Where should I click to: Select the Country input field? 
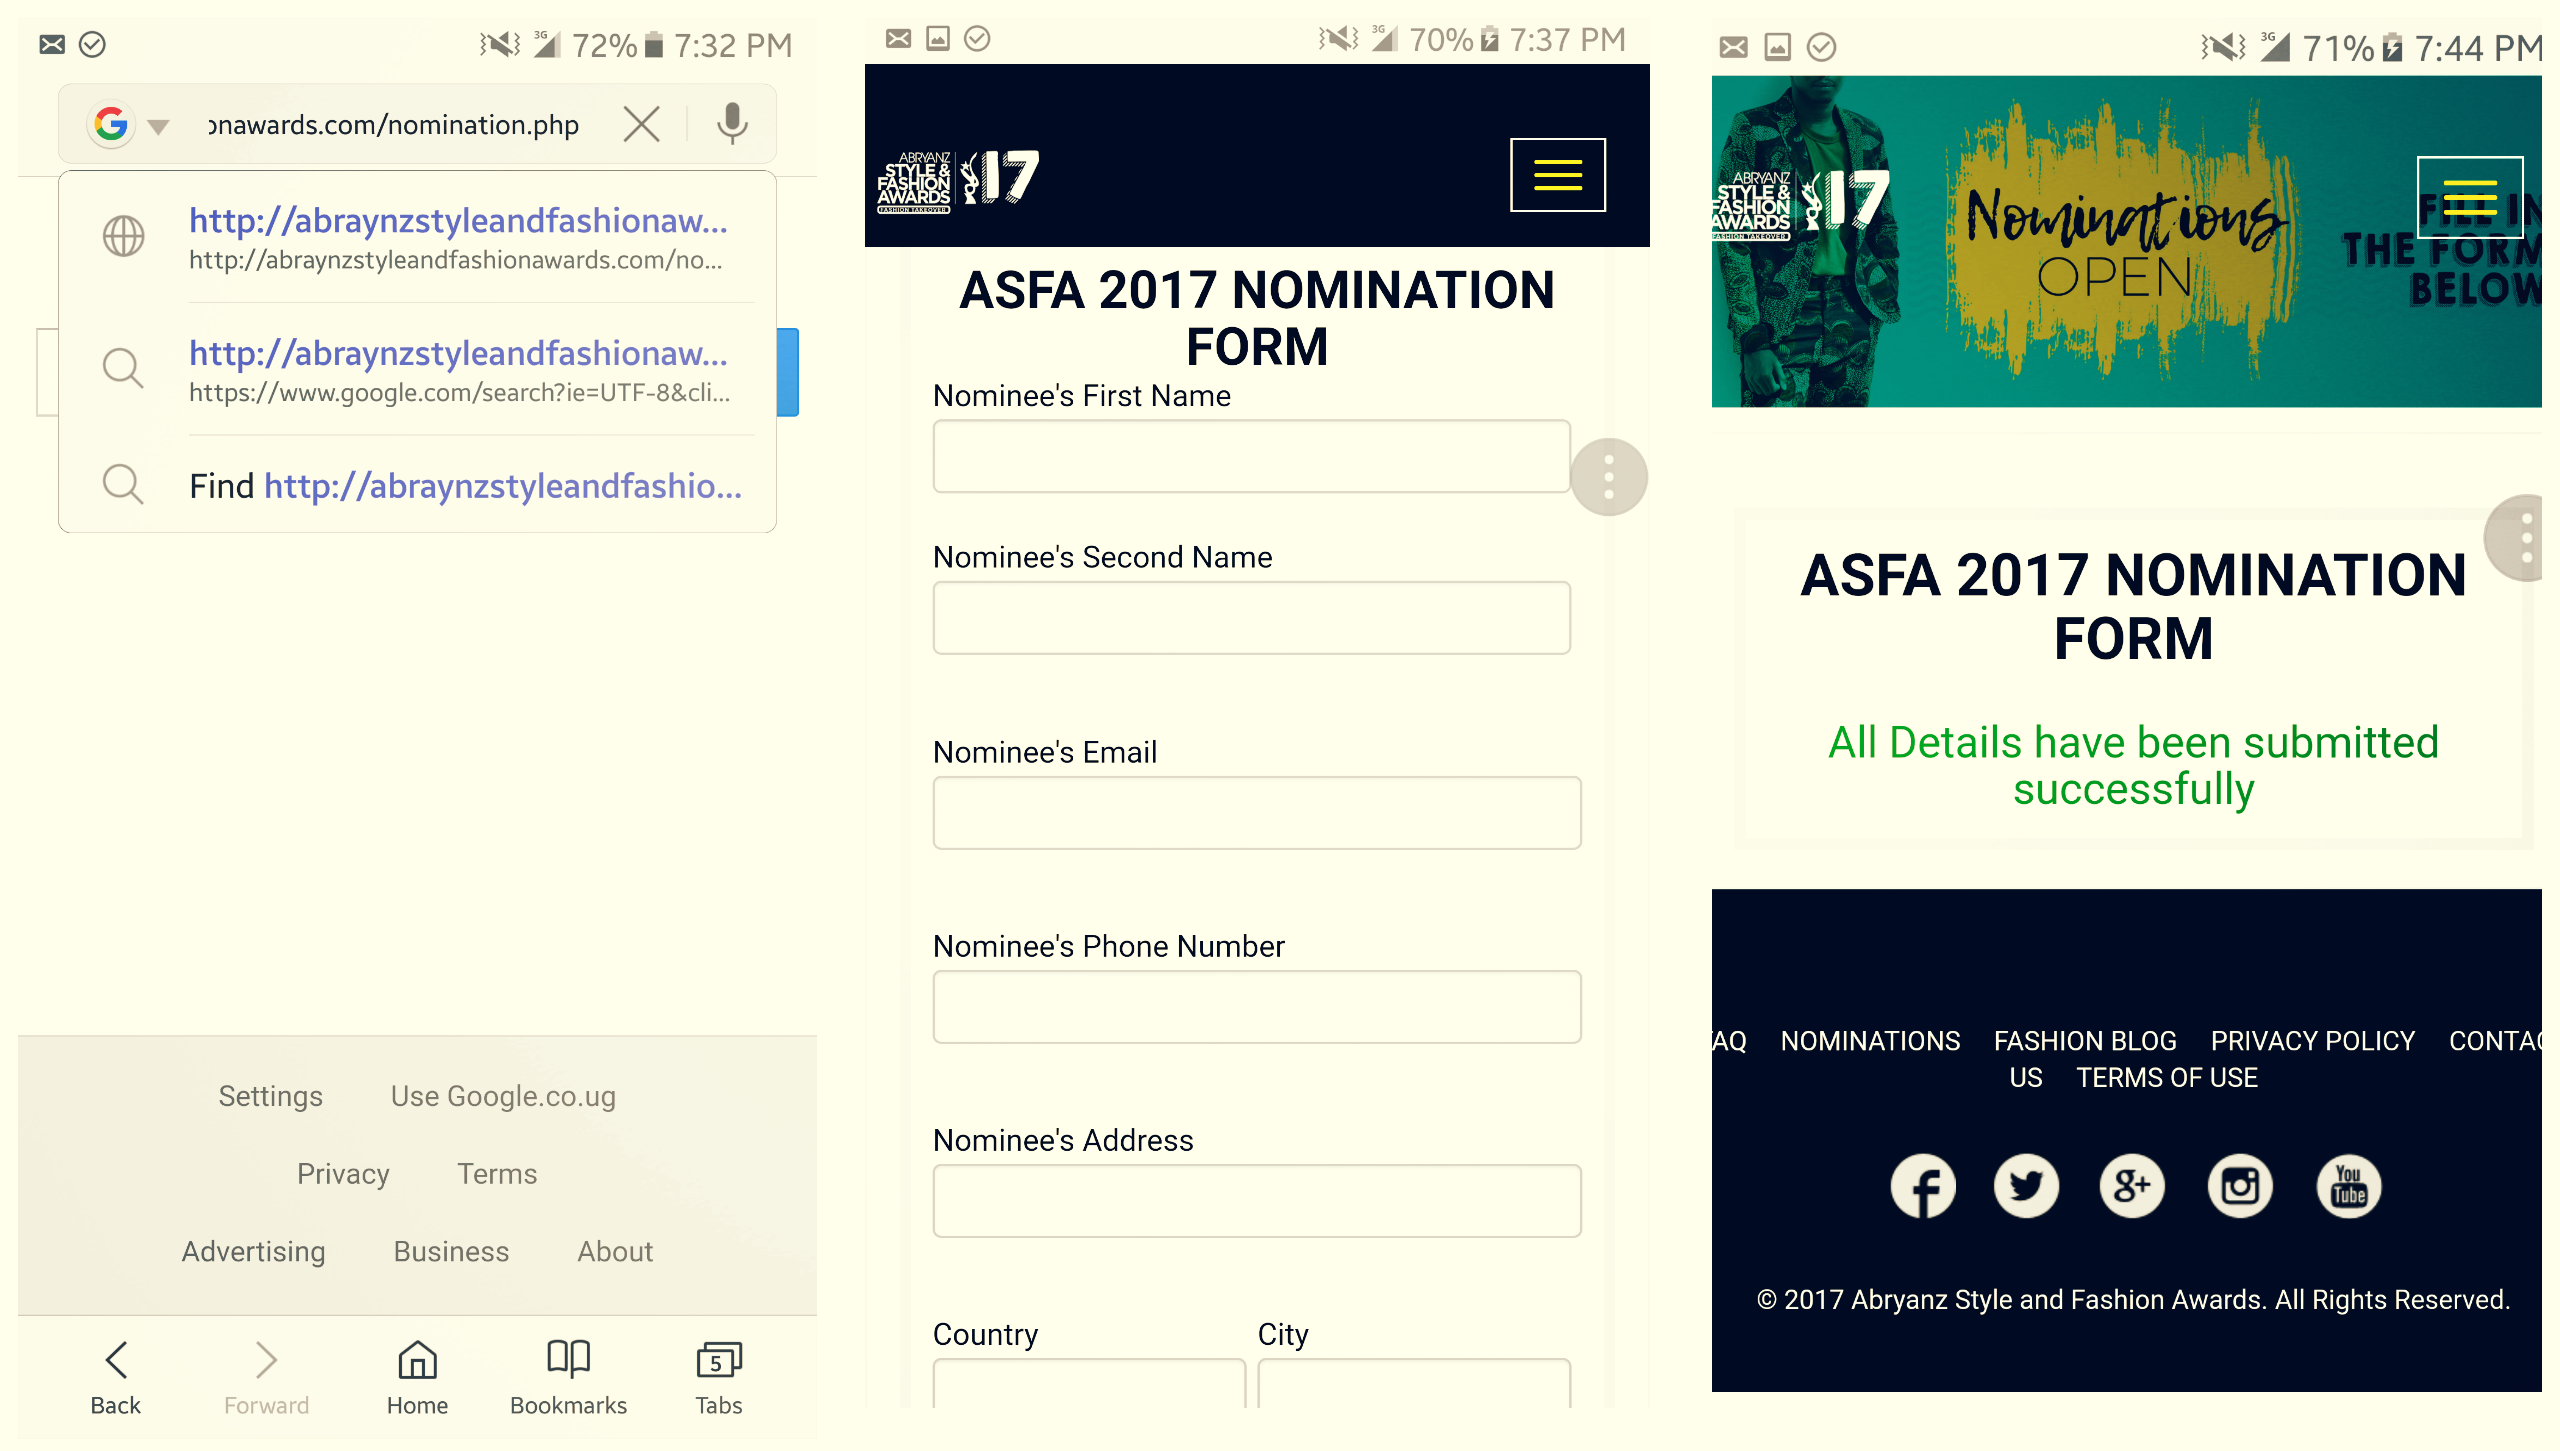click(1089, 1383)
